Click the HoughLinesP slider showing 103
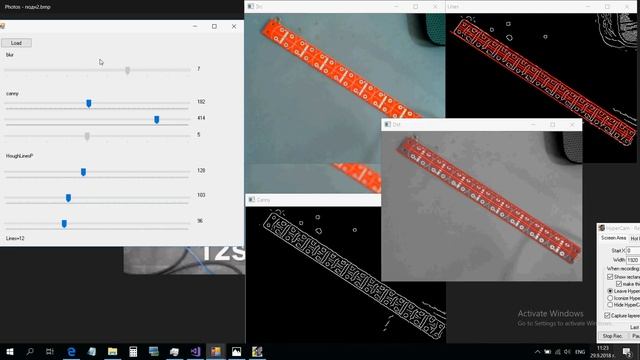640x360 pixels. tap(68, 198)
